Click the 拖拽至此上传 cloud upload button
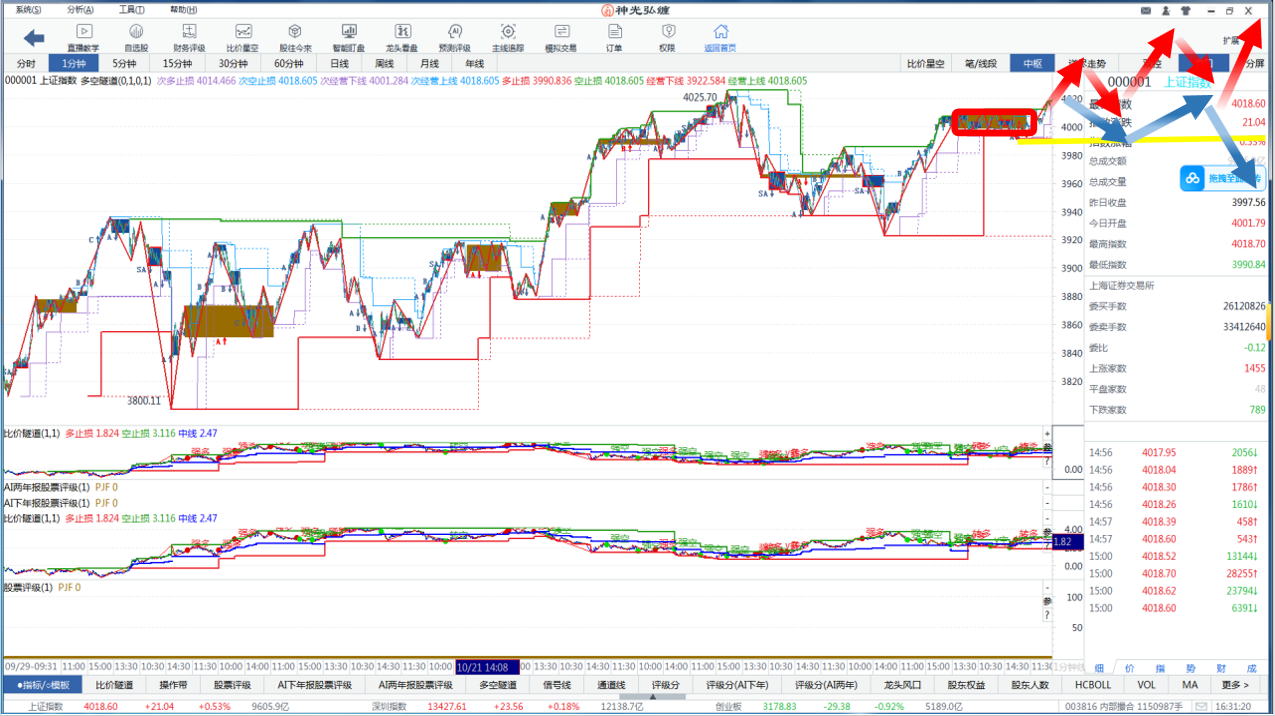The width and height of the screenshot is (1275, 716). click(x=1222, y=178)
